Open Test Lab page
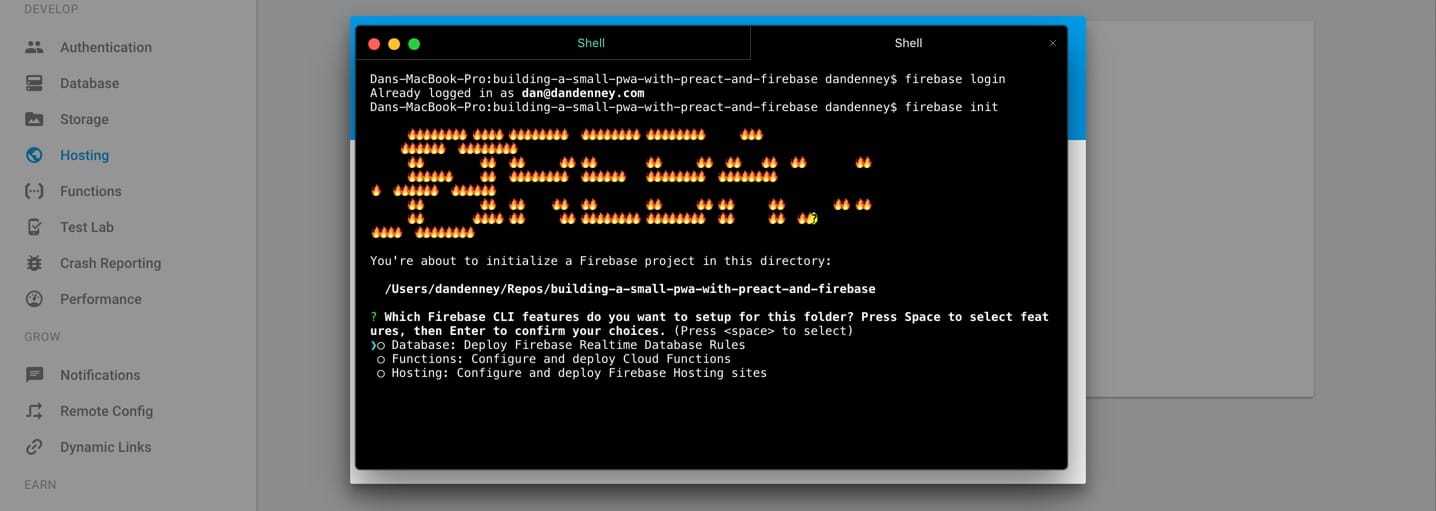The height and width of the screenshot is (511, 1436). click(87, 227)
